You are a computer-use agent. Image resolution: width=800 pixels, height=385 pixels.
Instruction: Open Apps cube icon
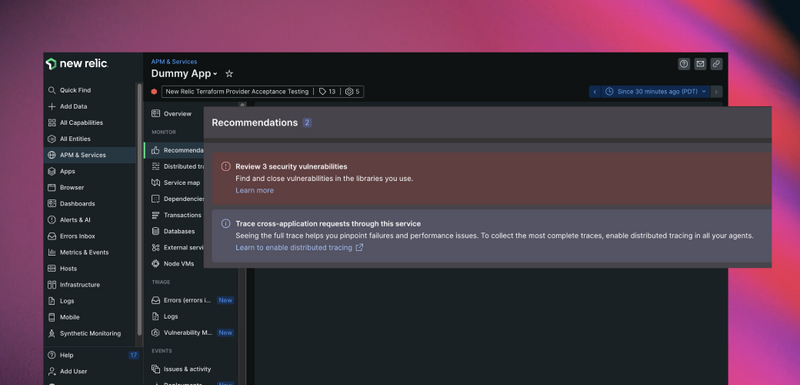(52, 171)
